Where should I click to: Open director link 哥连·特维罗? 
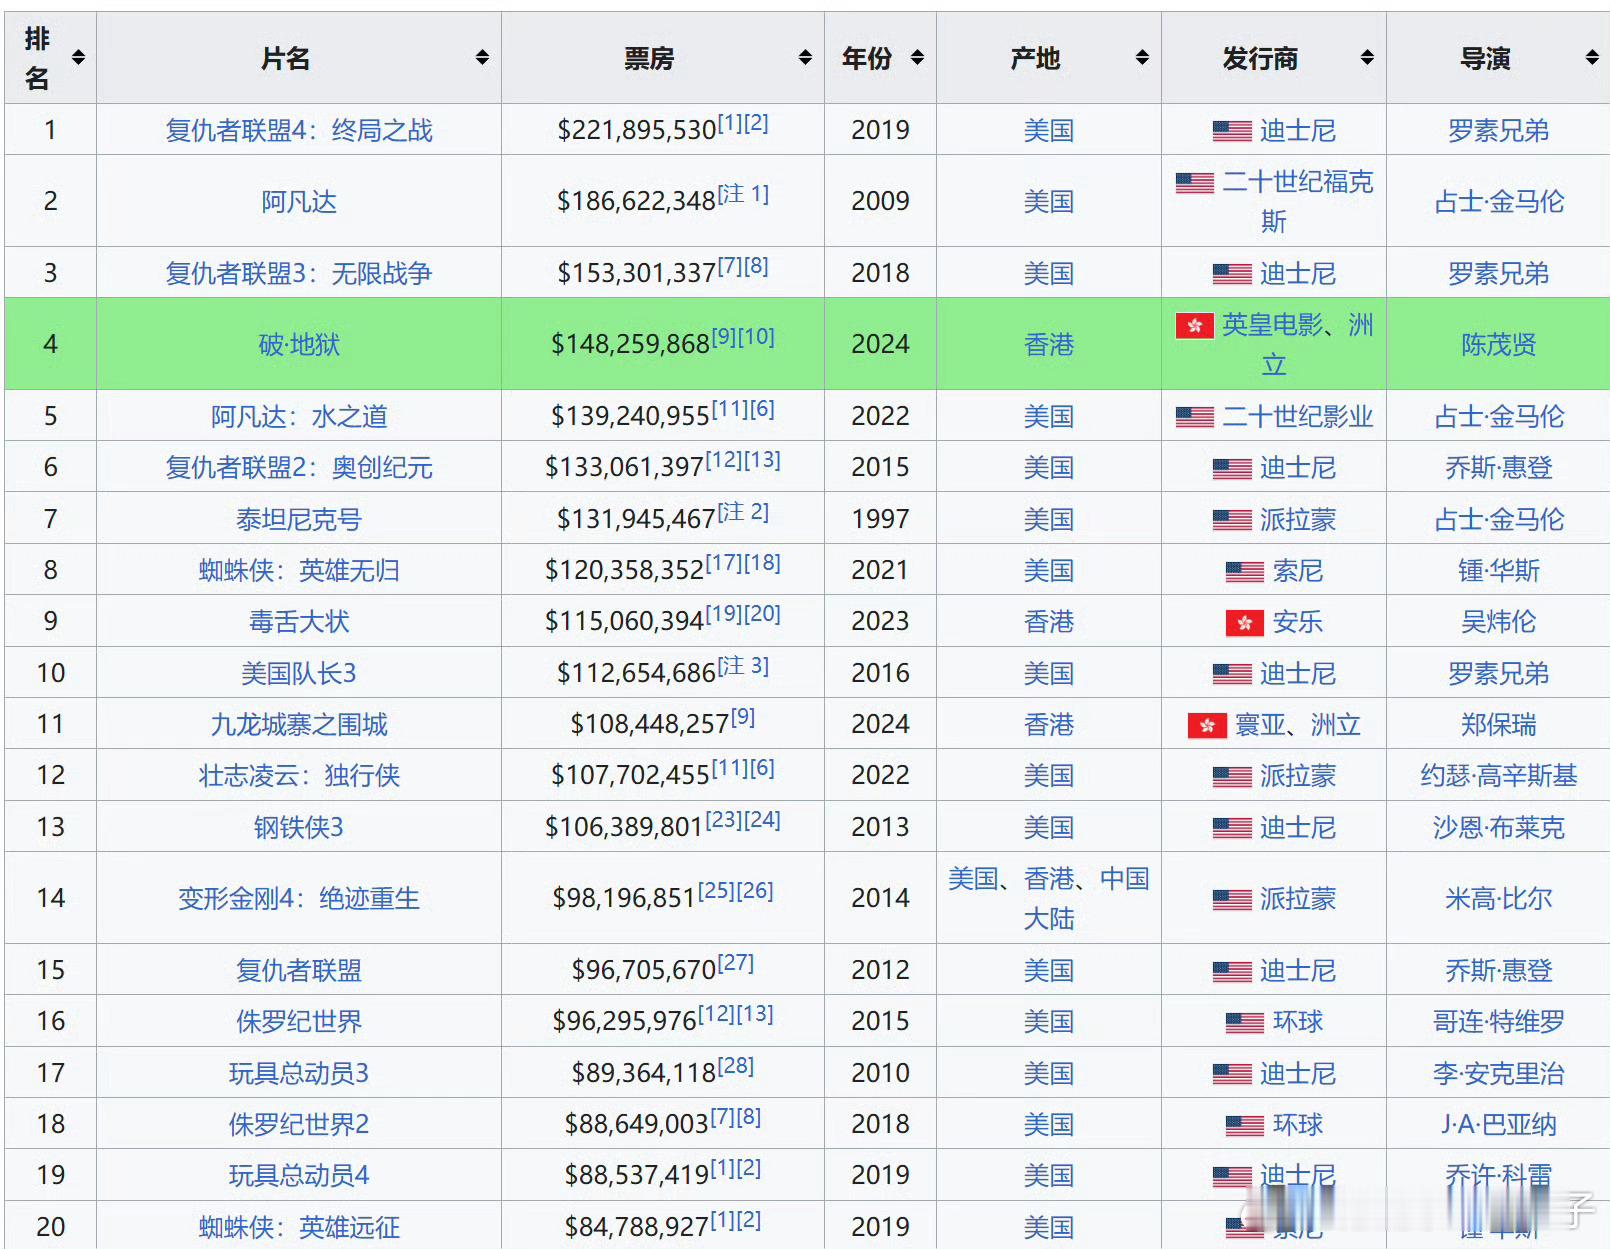tap(1498, 1021)
